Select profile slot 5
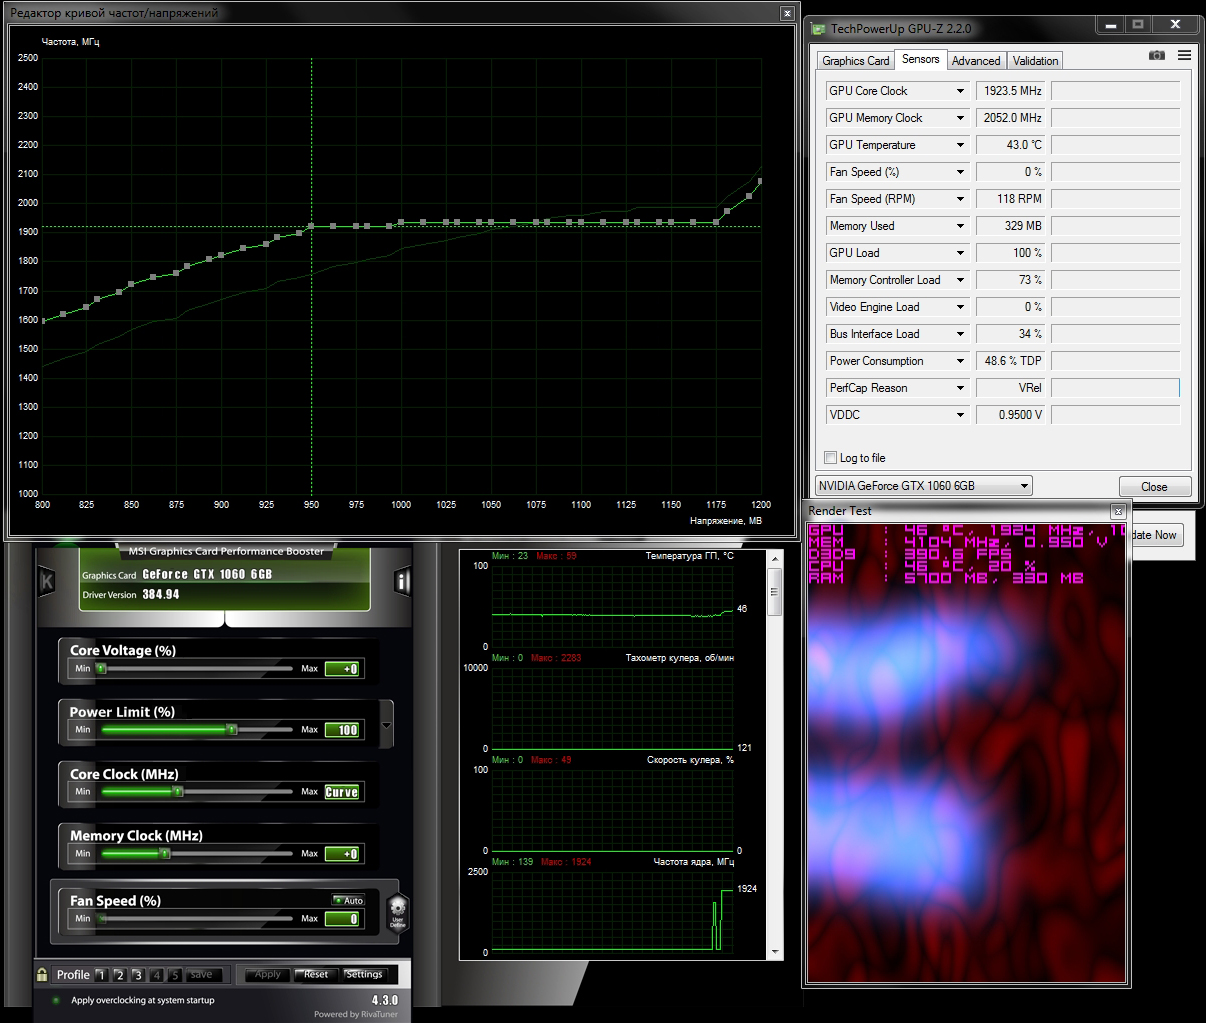The height and width of the screenshot is (1023, 1206). [x=175, y=975]
